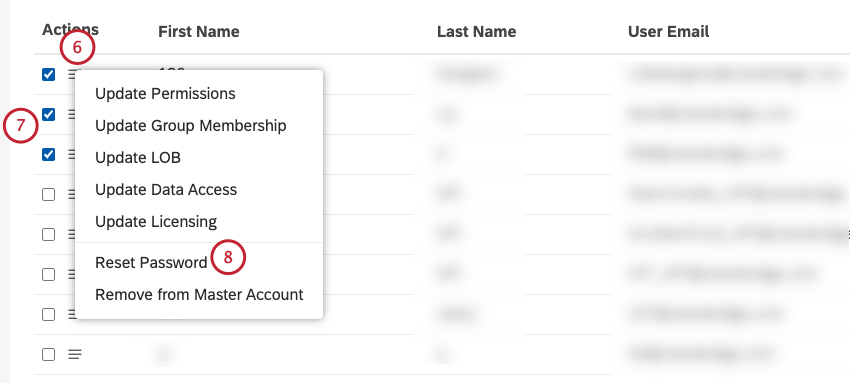Uncheck the third checked row checkbox
The image size is (850, 383).
click(48, 155)
